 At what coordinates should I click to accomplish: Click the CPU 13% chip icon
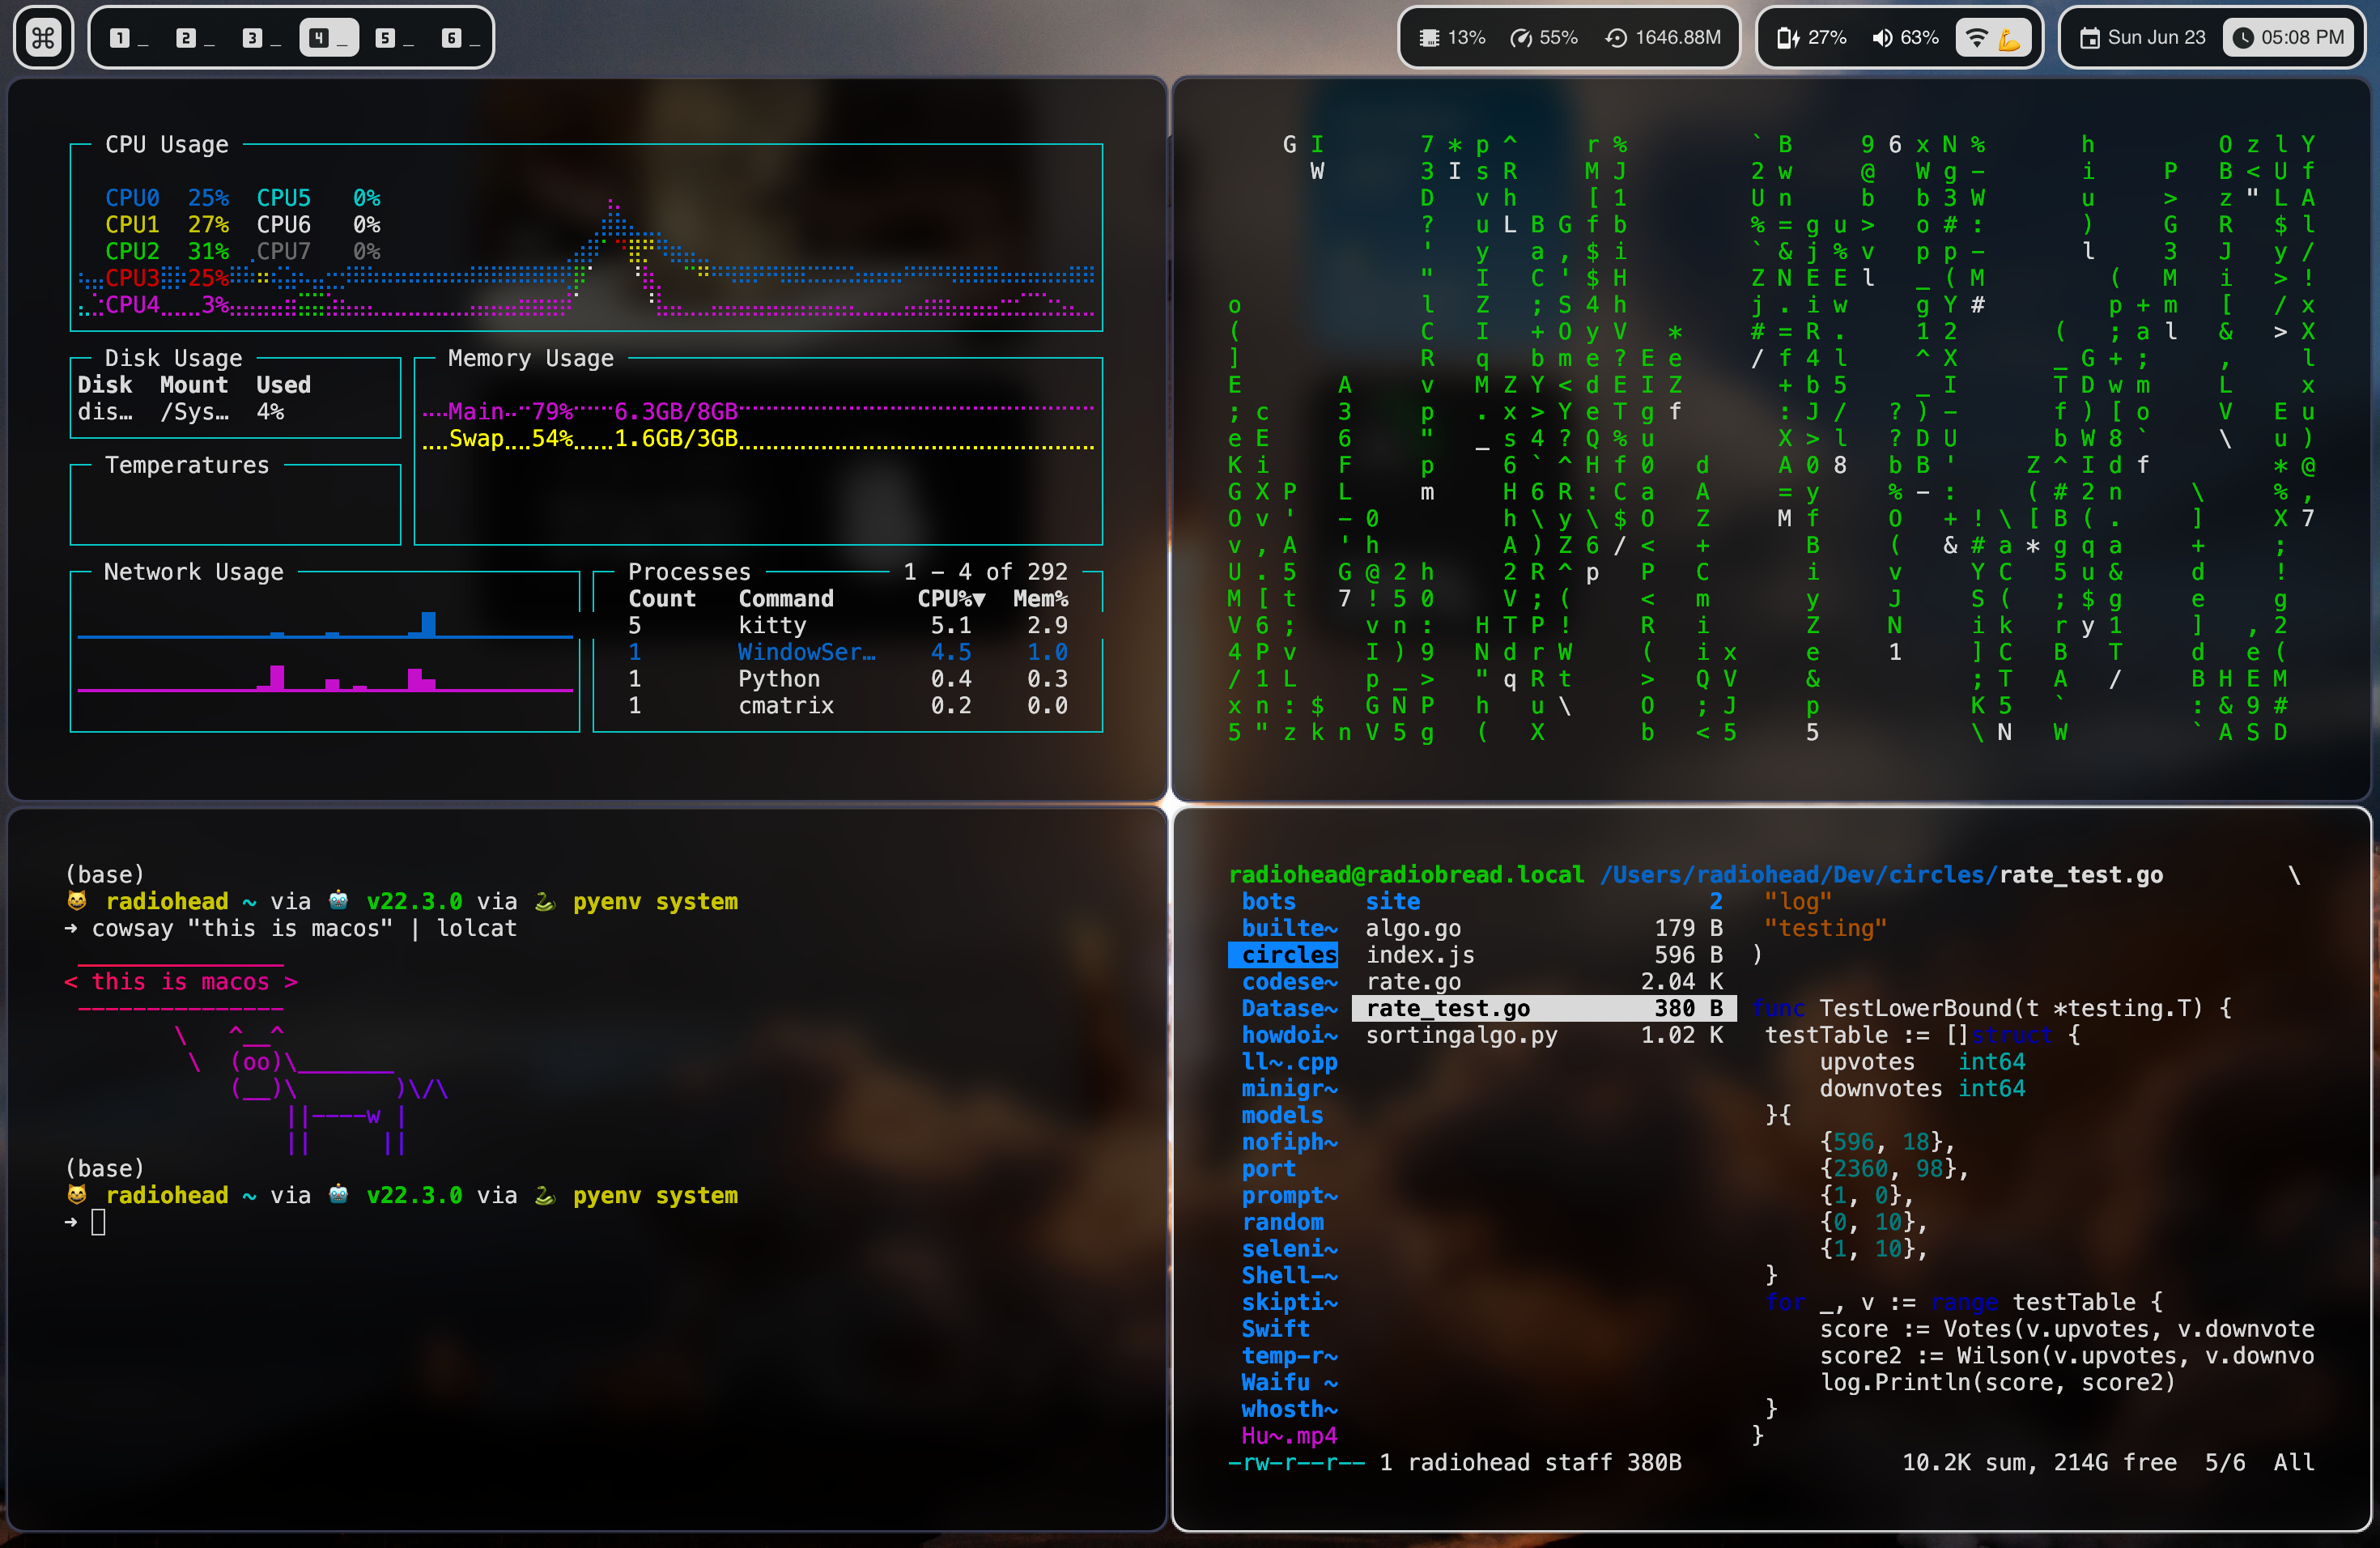(1430, 38)
